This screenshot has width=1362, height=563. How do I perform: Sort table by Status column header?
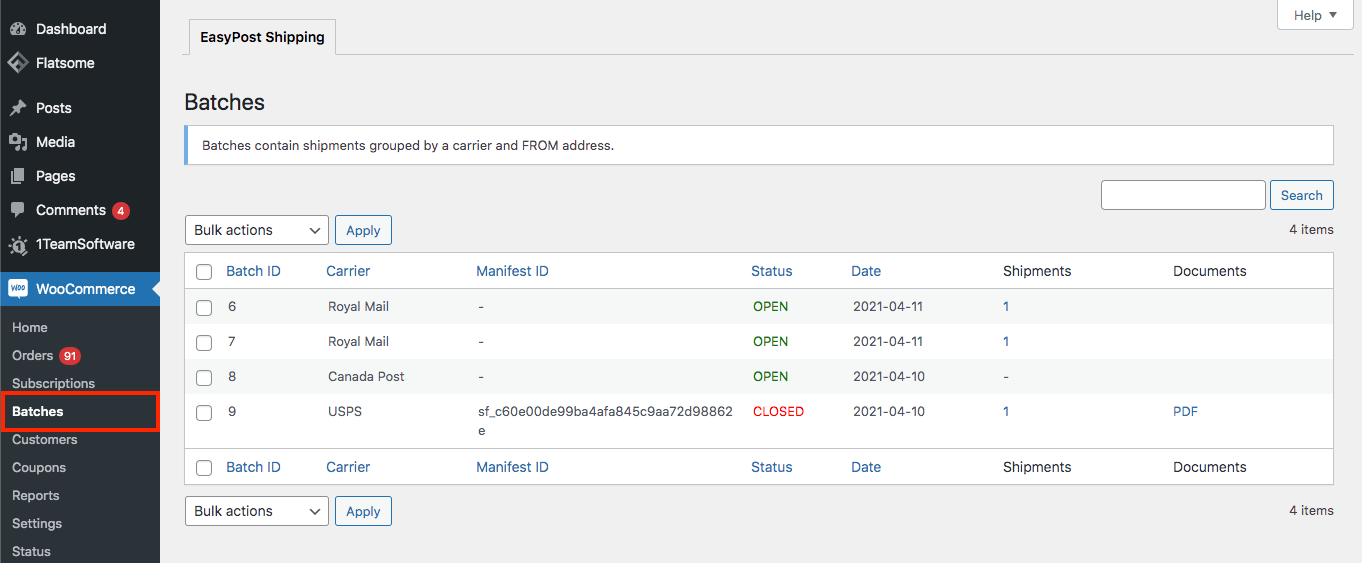[771, 271]
